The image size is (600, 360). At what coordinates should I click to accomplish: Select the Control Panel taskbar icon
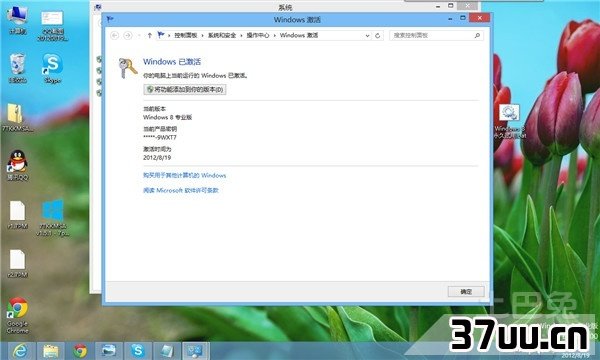(x=196, y=351)
